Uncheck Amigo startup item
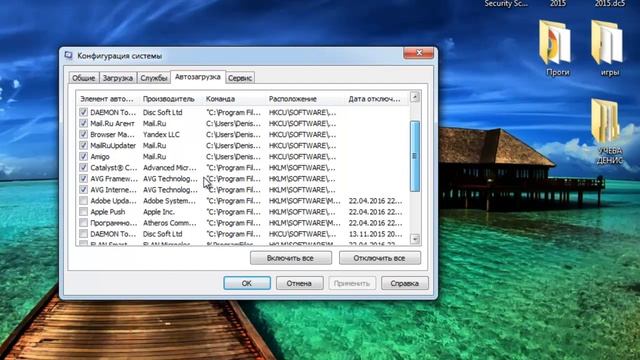The height and width of the screenshot is (360, 640). point(83,156)
